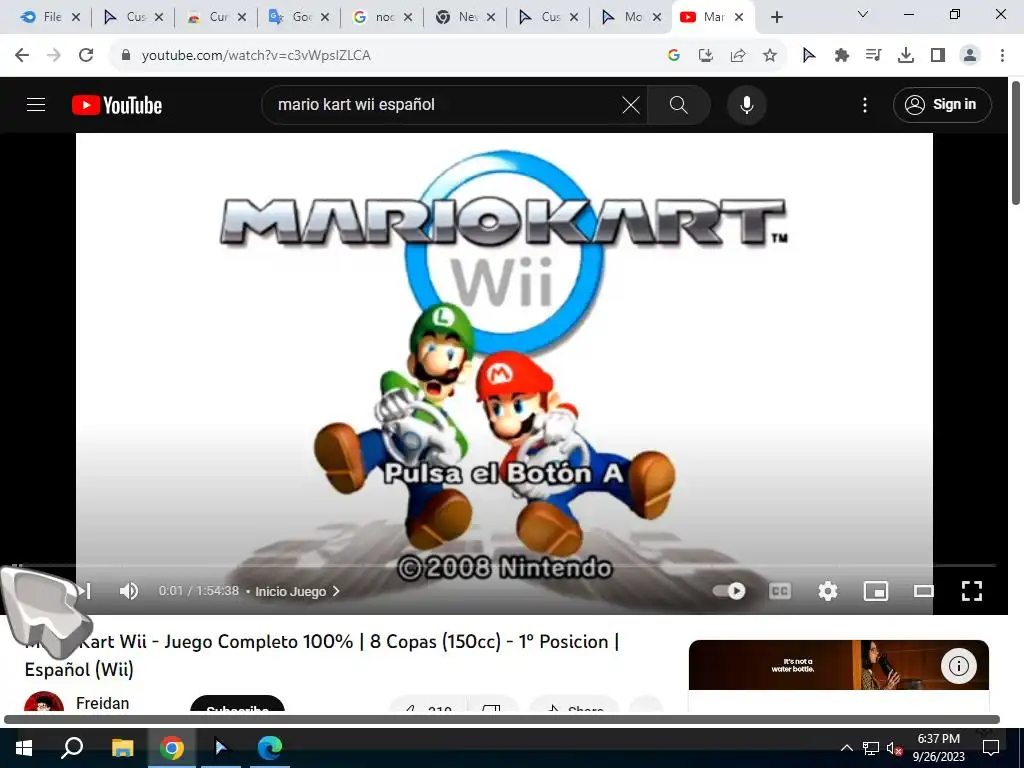Screen dimensions: 1024x768
Task: Click the Google icon in the address bar
Action: pyautogui.click(x=674, y=56)
